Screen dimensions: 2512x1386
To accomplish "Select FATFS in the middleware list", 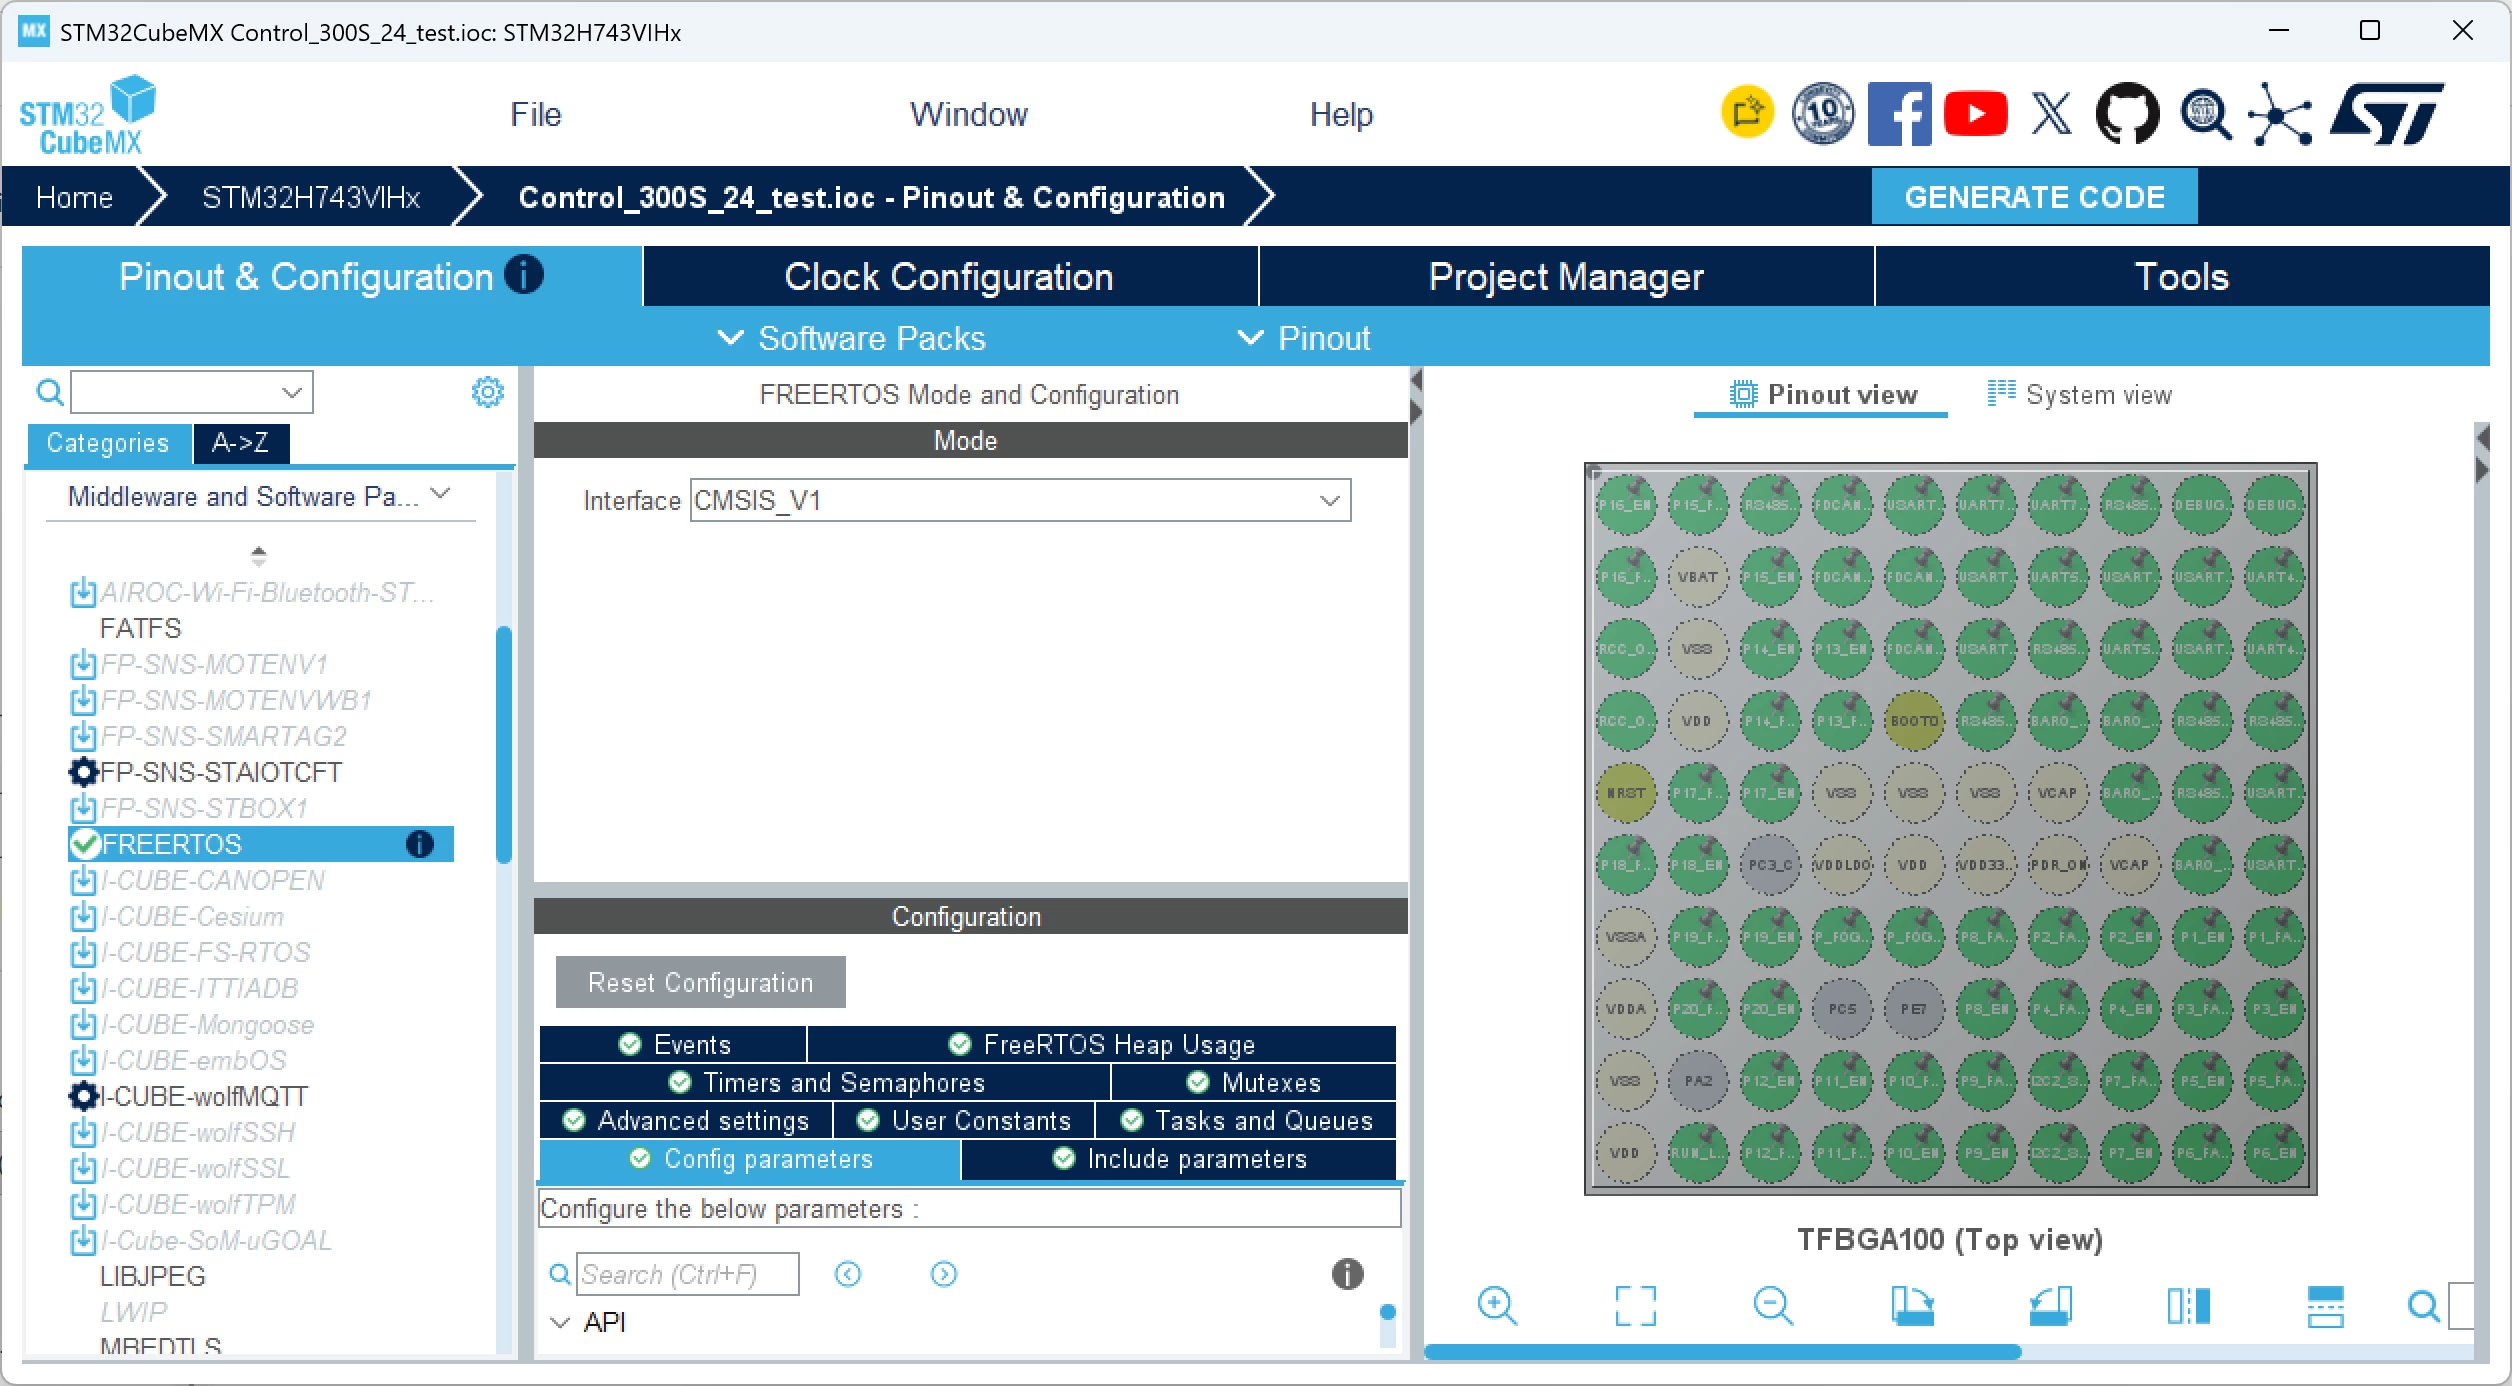I will [x=141, y=629].
